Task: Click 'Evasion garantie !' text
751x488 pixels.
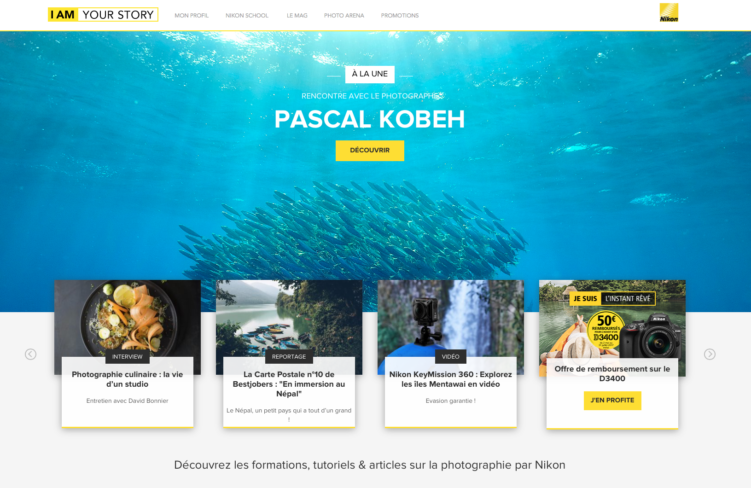Action: (x=451, y=401)
